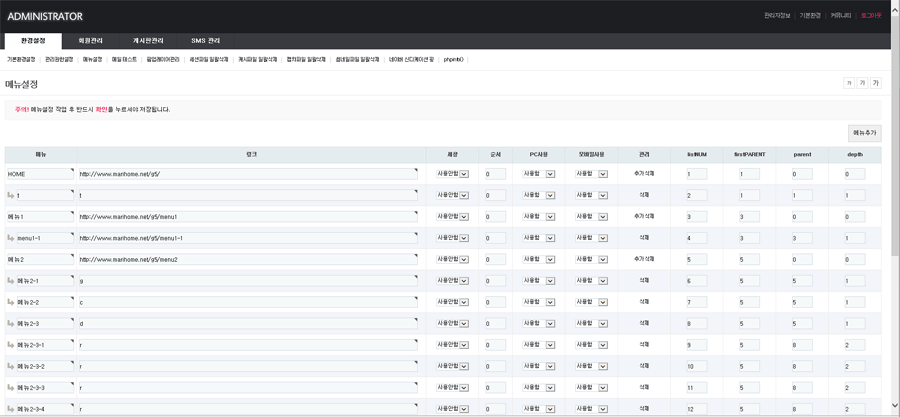Screen dimensions: 900x417
Task: Click the smallest 가 font size button
Action: 849,83
